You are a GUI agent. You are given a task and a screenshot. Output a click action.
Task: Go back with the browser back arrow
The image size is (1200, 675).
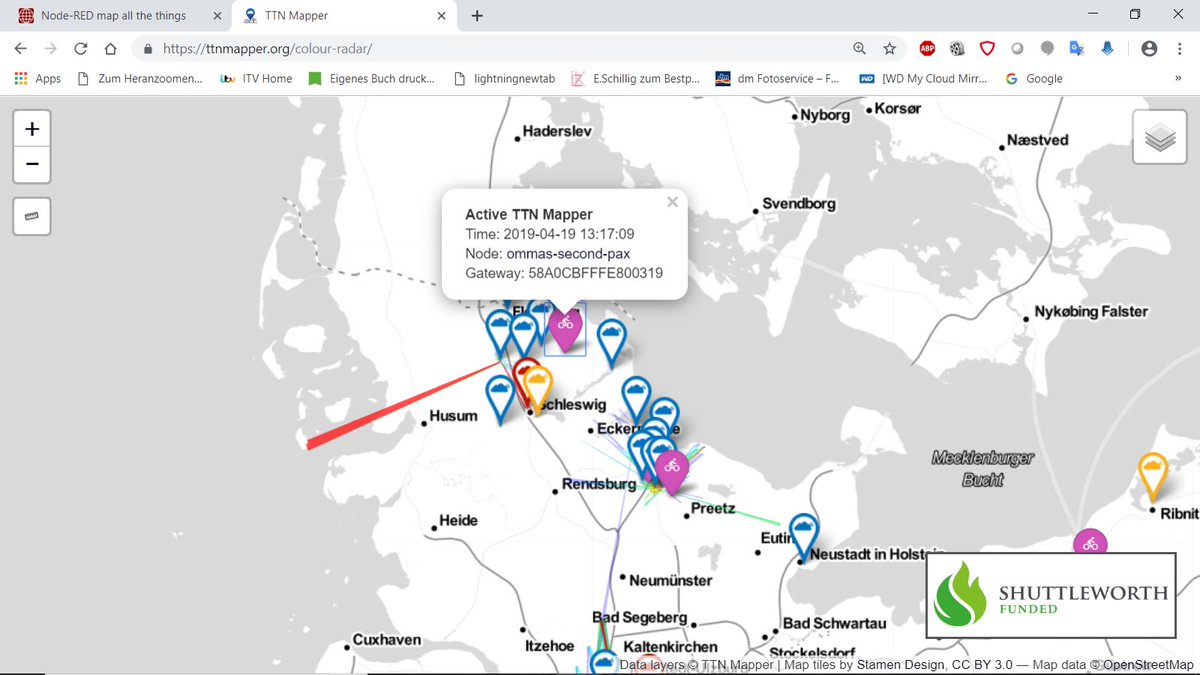[x=21, y=48]
